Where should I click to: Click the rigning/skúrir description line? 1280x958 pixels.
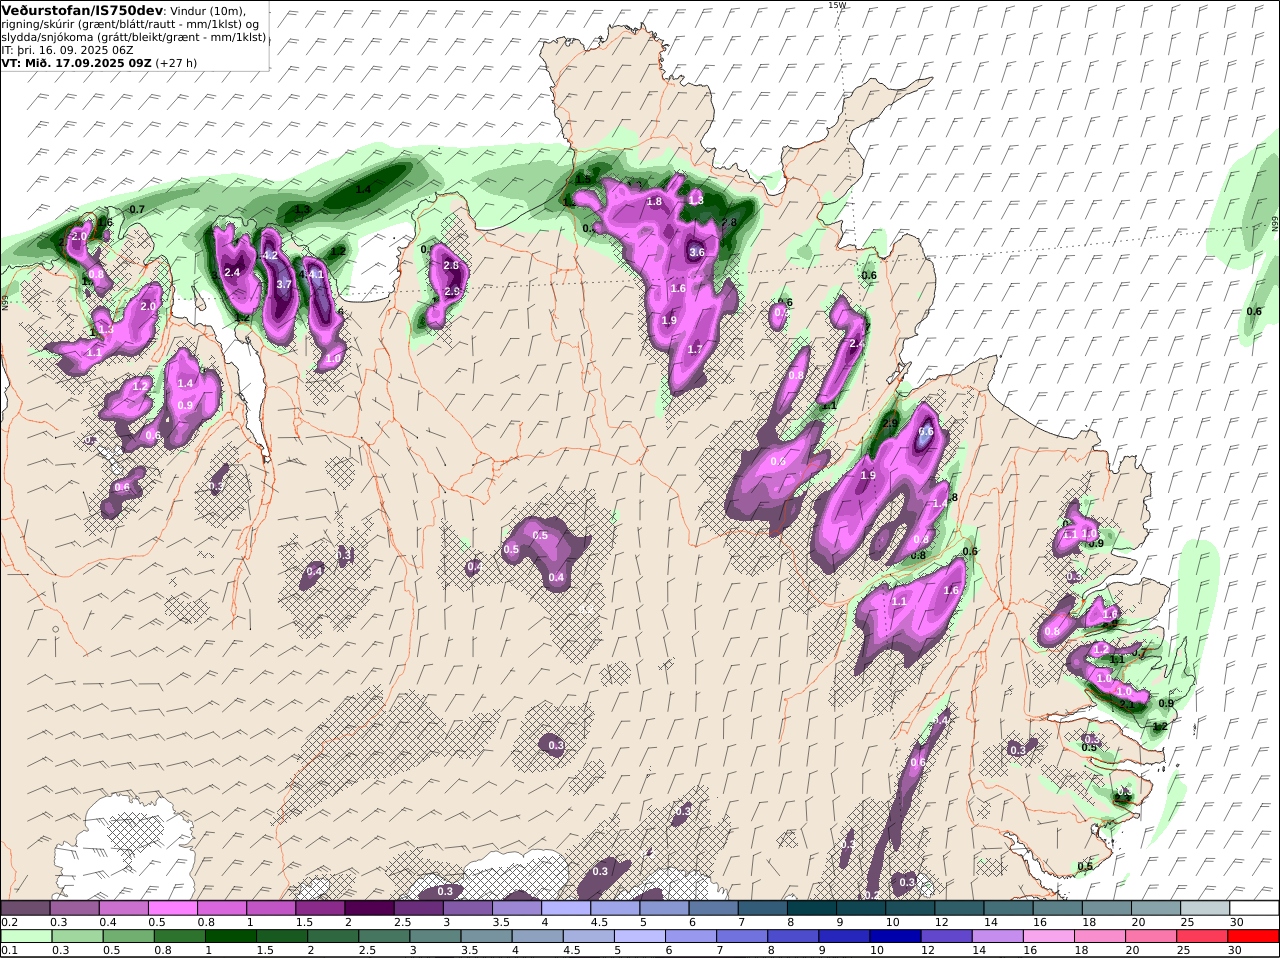(130, 24)
